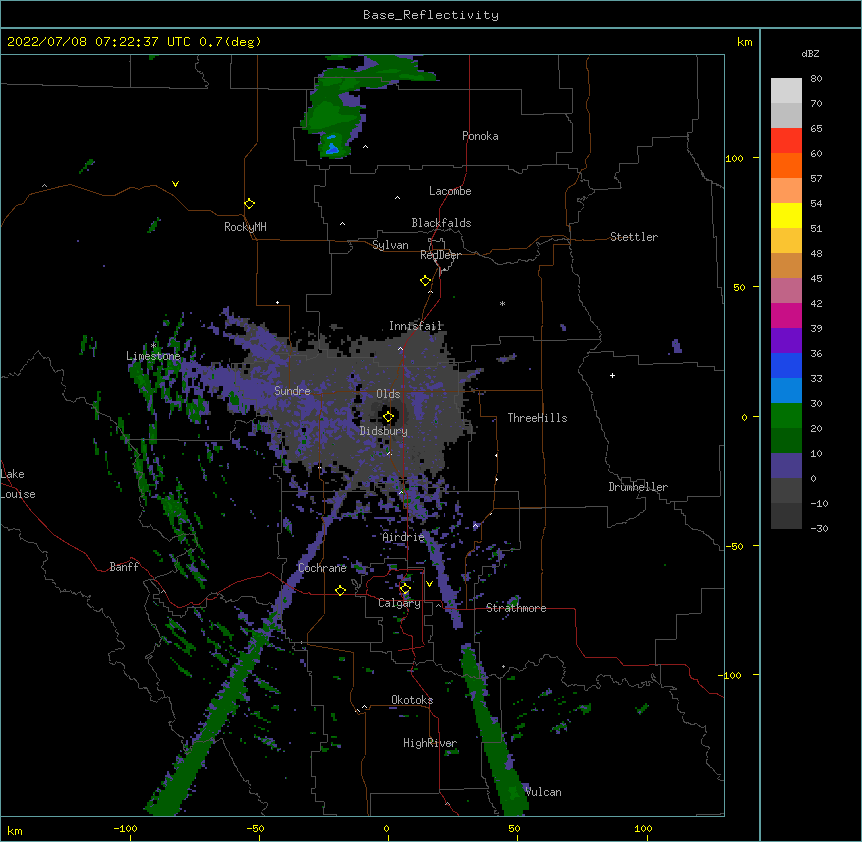Click the Innisfail label

pos(416,326)
